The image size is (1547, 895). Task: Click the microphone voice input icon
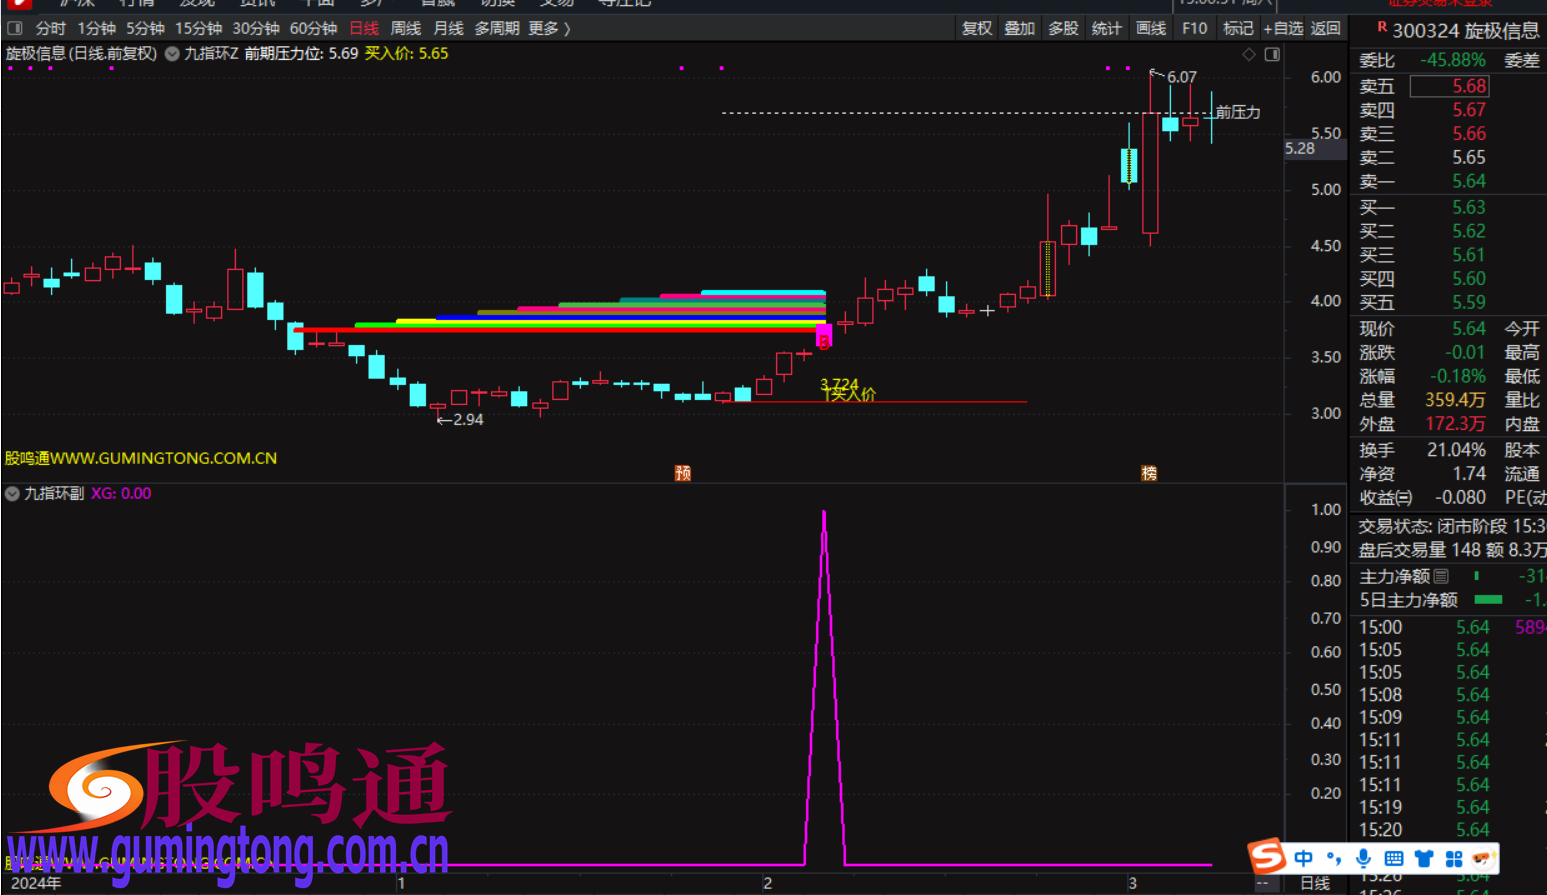tap(1363, 858)
